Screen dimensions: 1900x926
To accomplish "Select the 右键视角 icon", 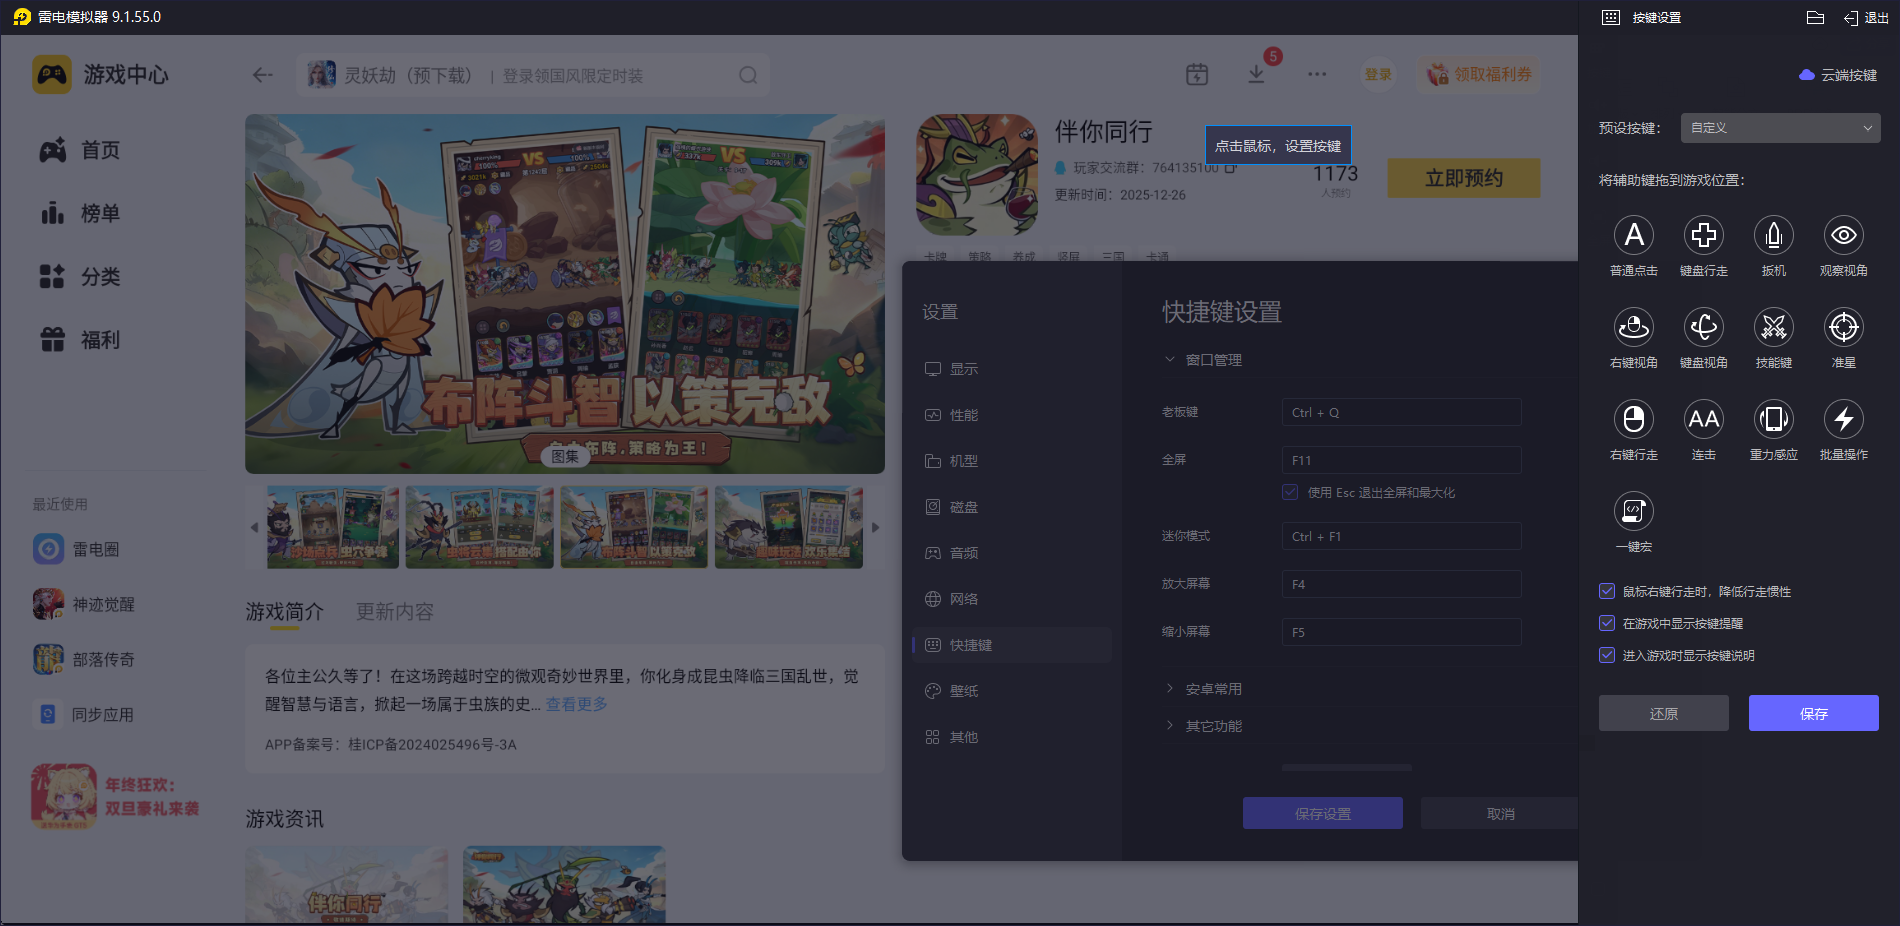I will tap(1634, 327).
